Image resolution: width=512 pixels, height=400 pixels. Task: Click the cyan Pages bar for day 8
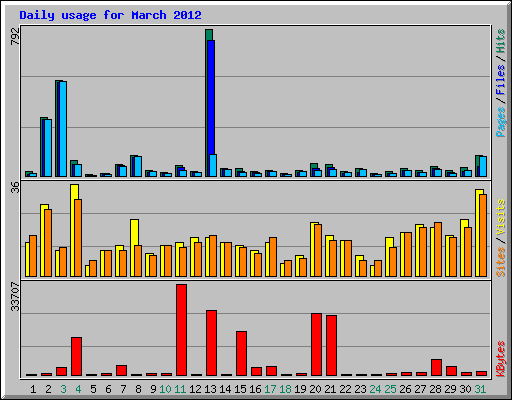pos(138,166)
